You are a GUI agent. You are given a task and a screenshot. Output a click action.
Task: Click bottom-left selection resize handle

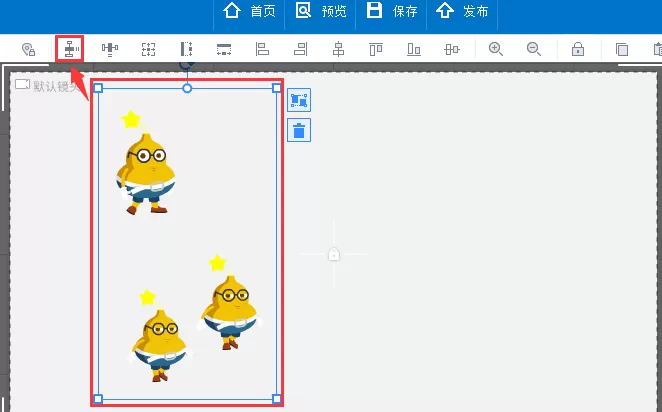(x=98, y=399)
